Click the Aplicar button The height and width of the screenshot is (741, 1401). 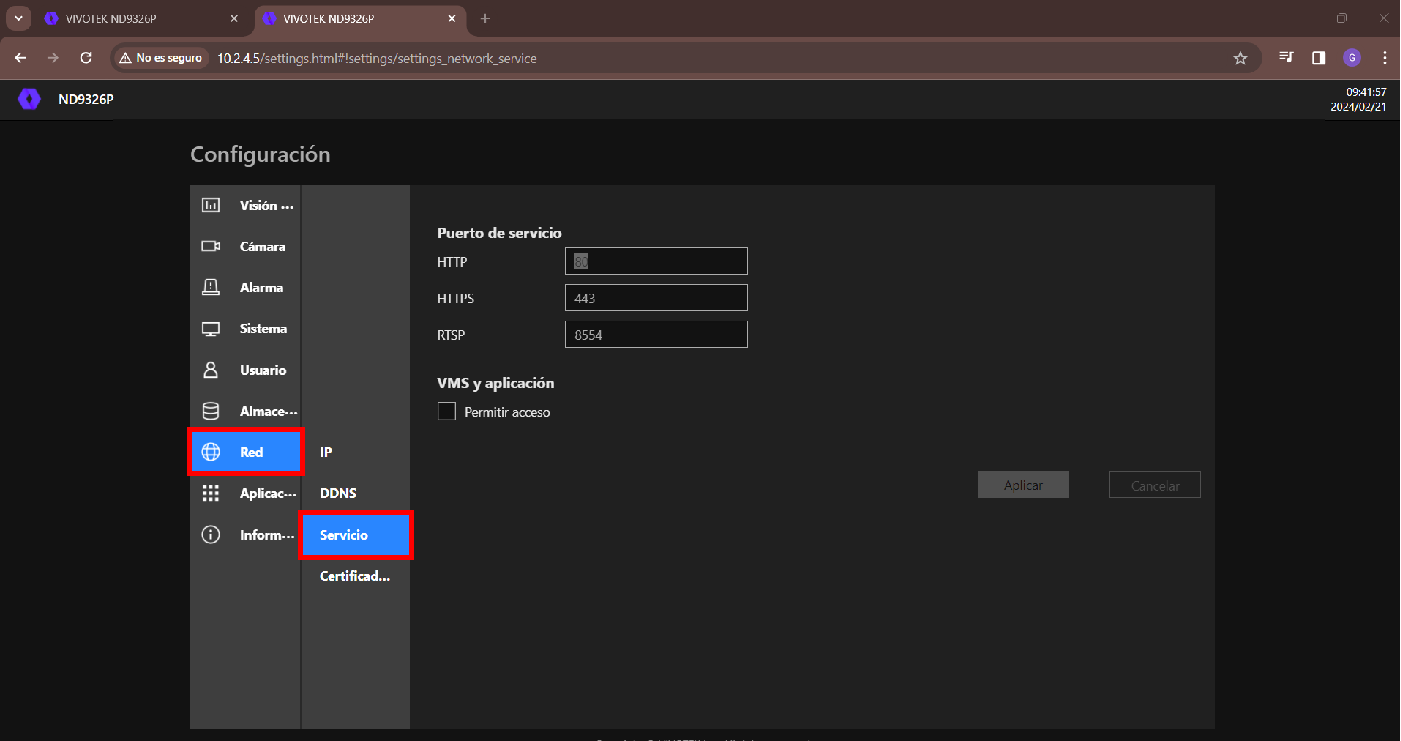point(1023,485)
